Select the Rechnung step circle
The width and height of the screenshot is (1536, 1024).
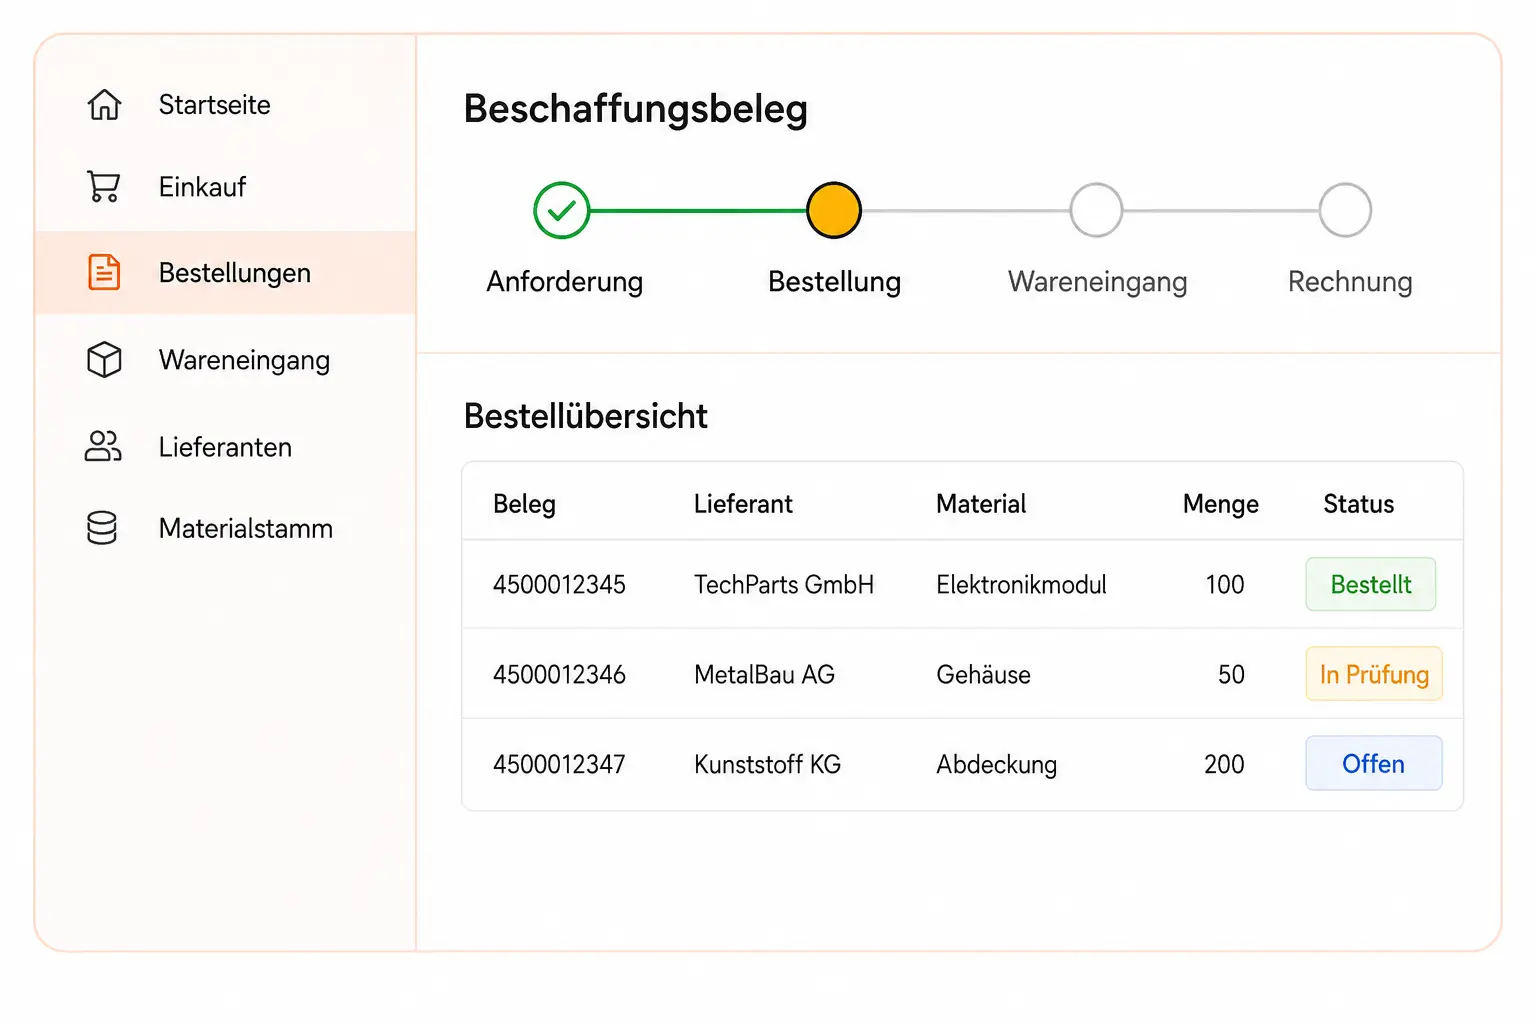point(1345,210)
